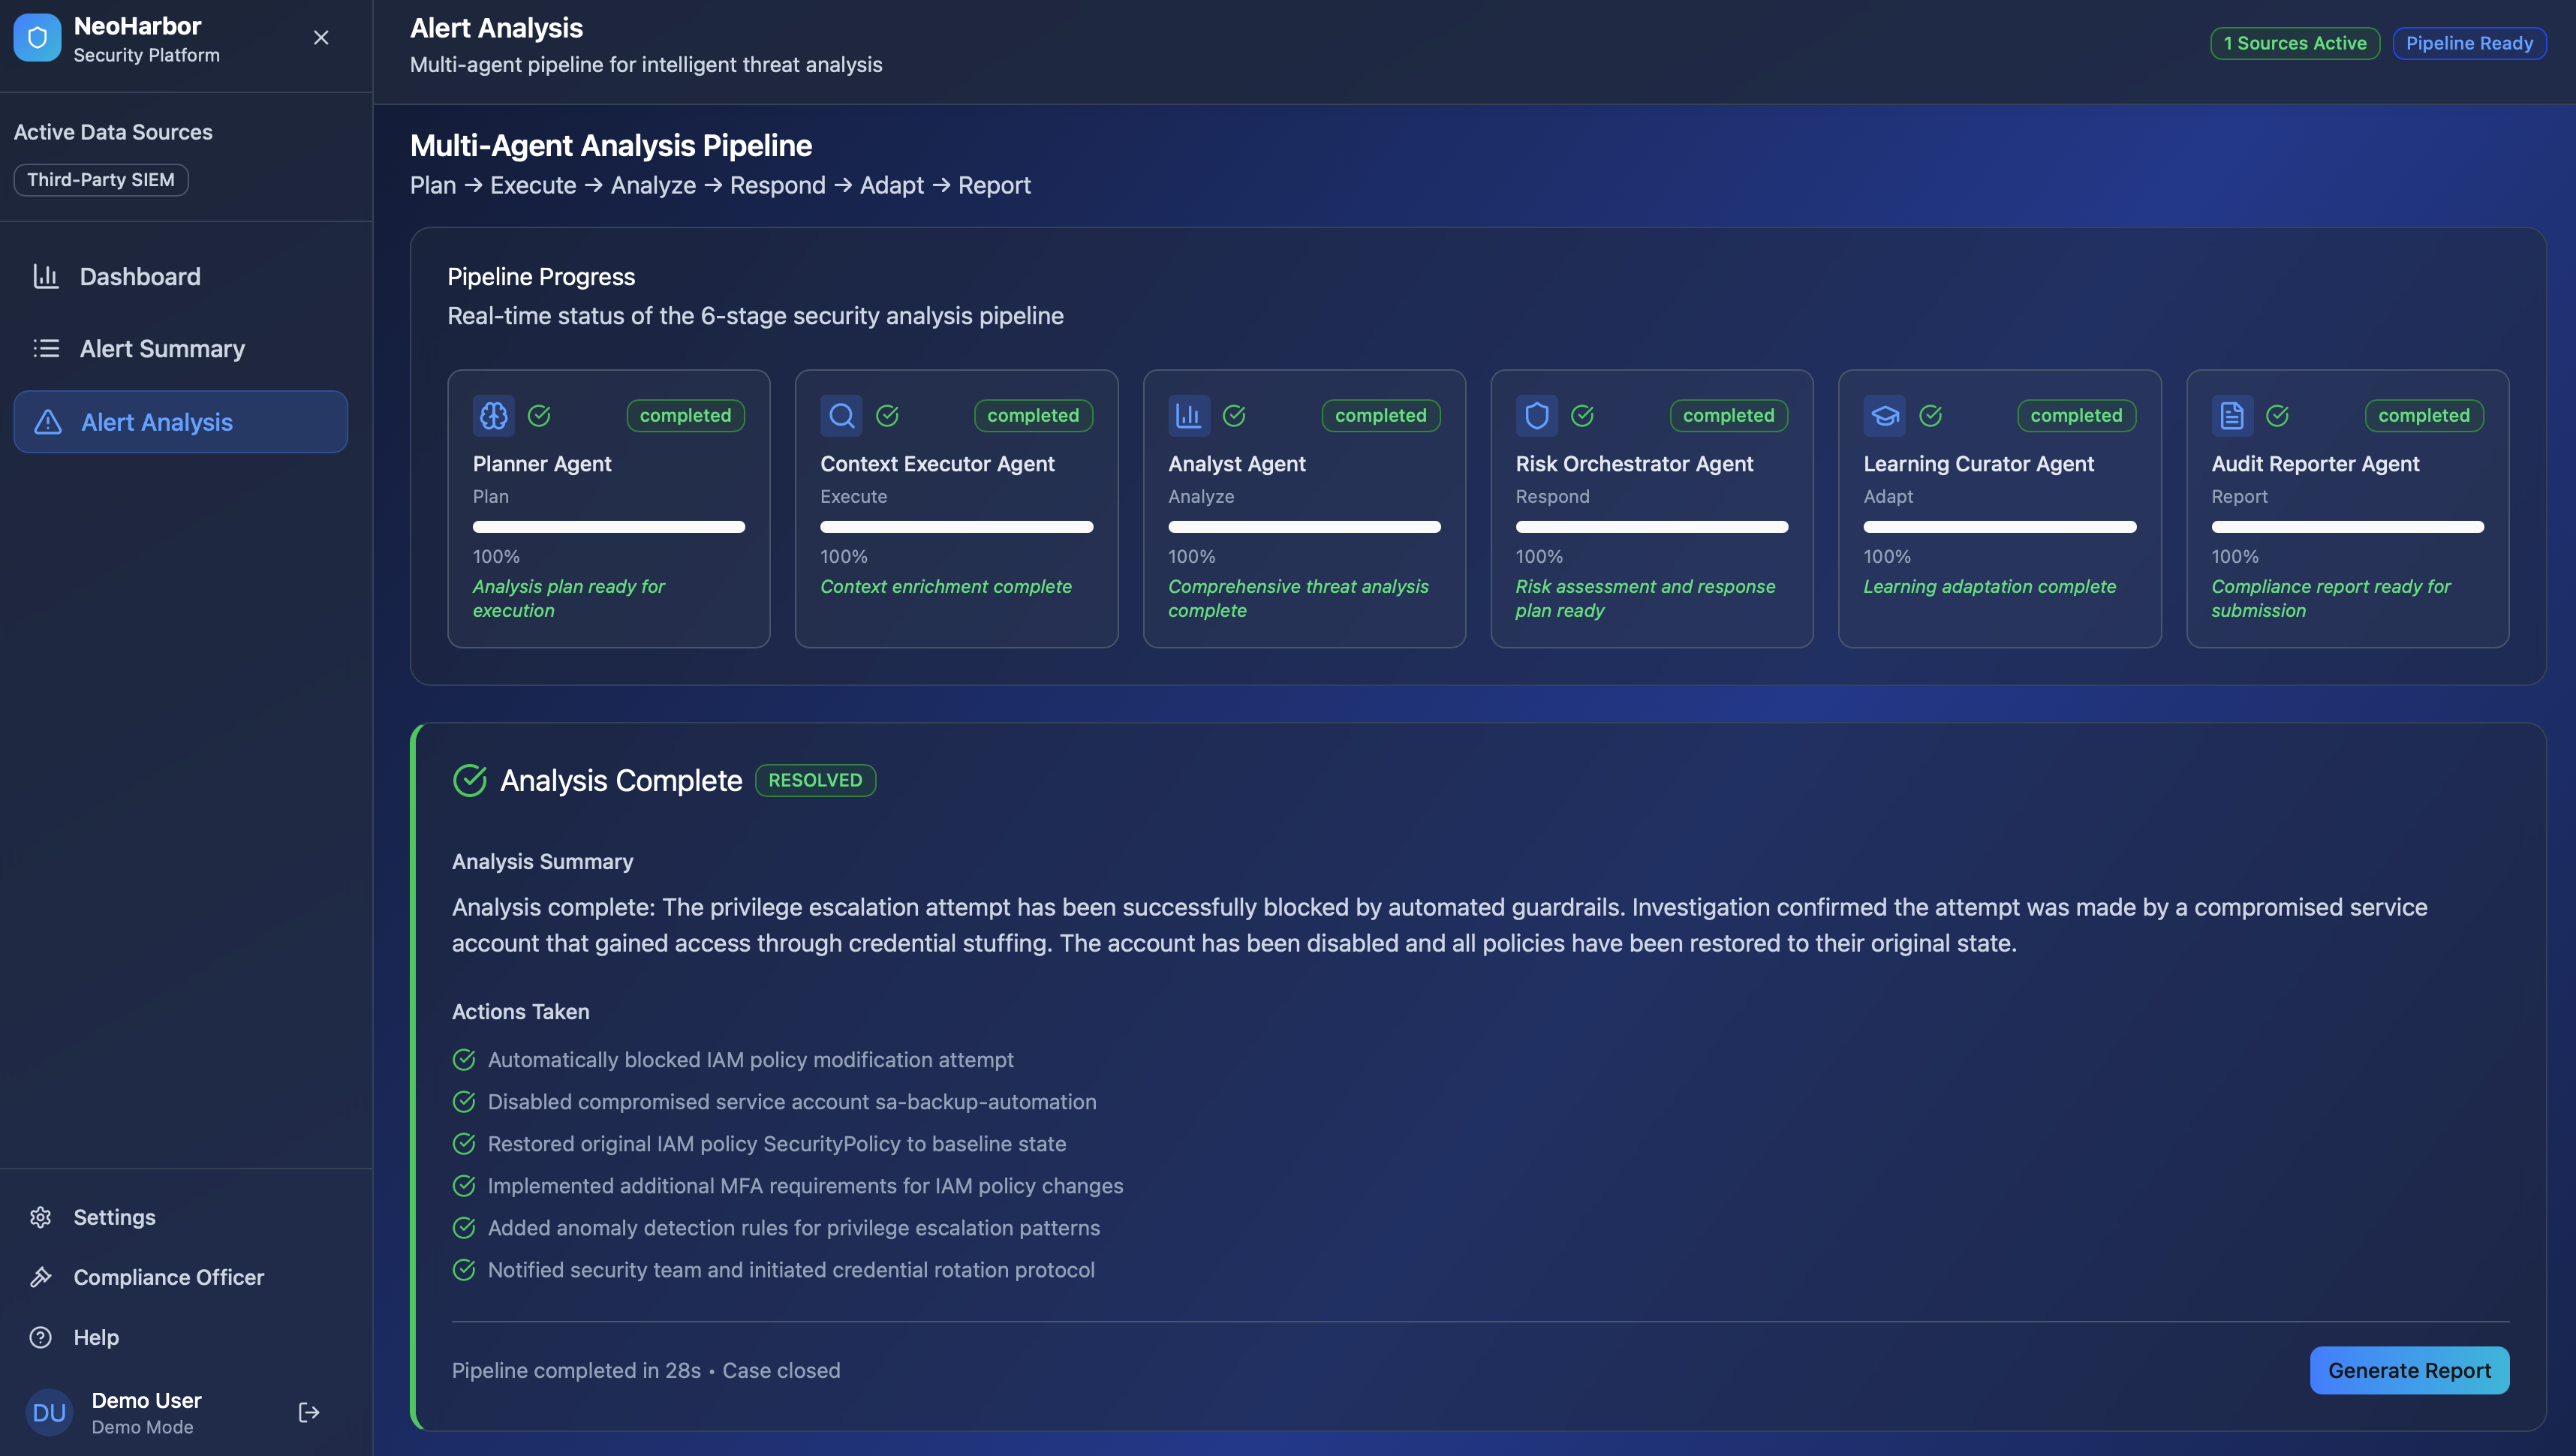Screen dimensions: 2576x1456
Task: Click the Analyst Agent bar chart icon
Action: point(1188,415)
